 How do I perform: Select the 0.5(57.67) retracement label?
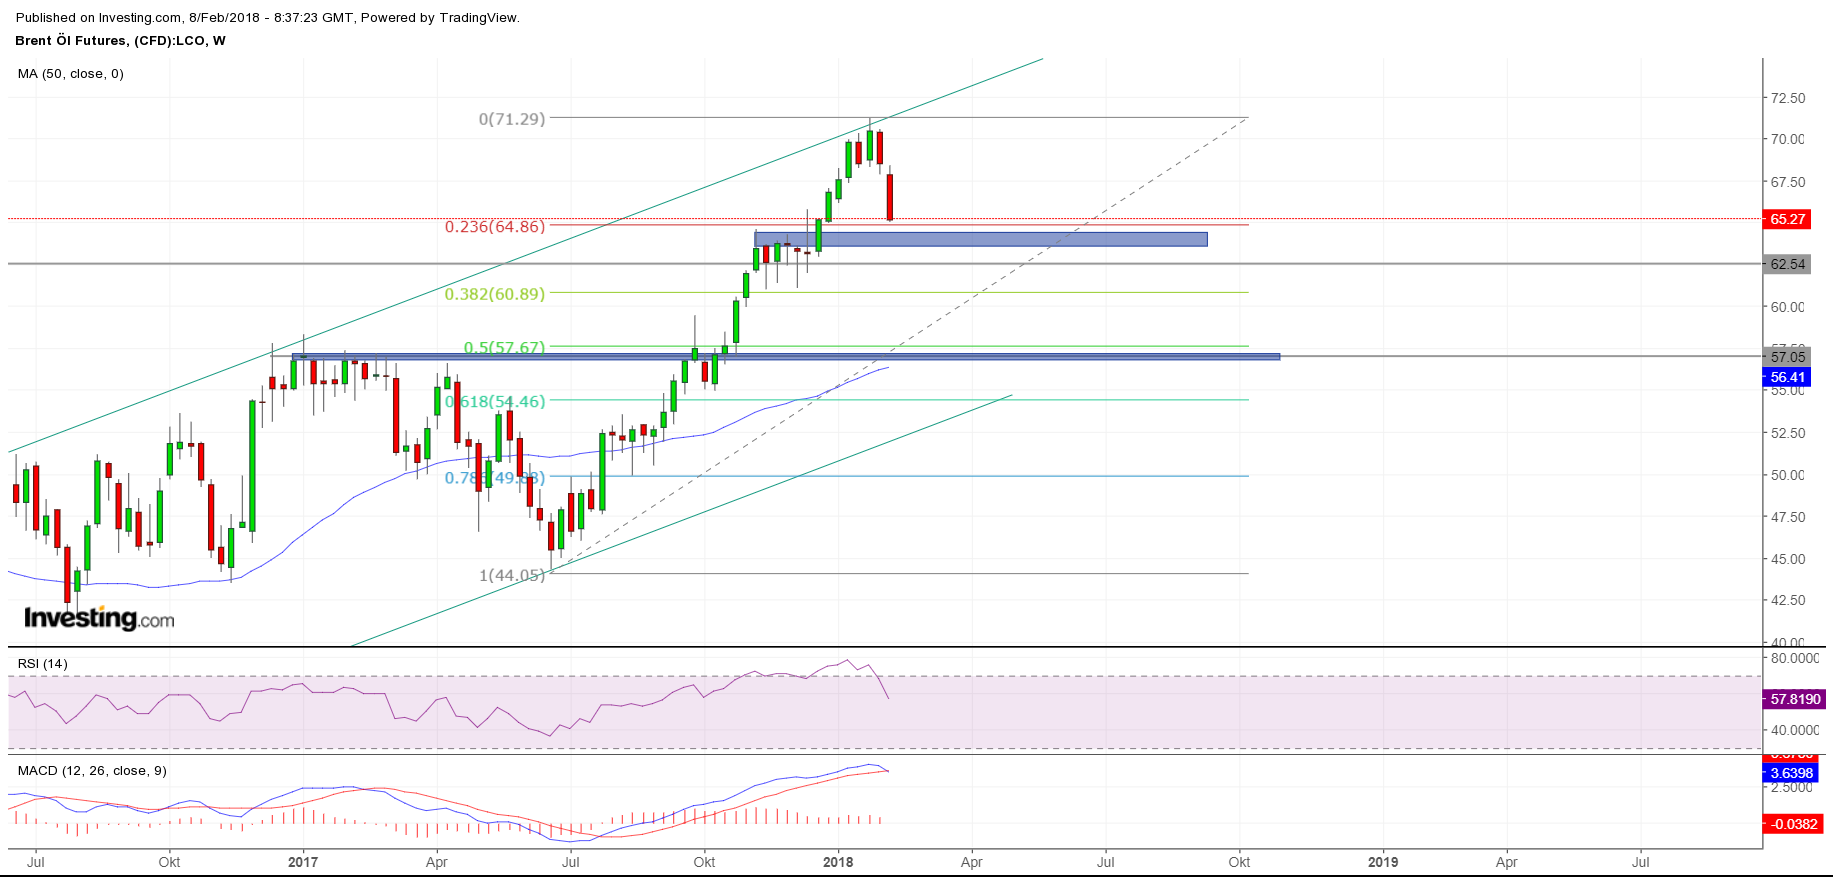(x=504, y=348)
